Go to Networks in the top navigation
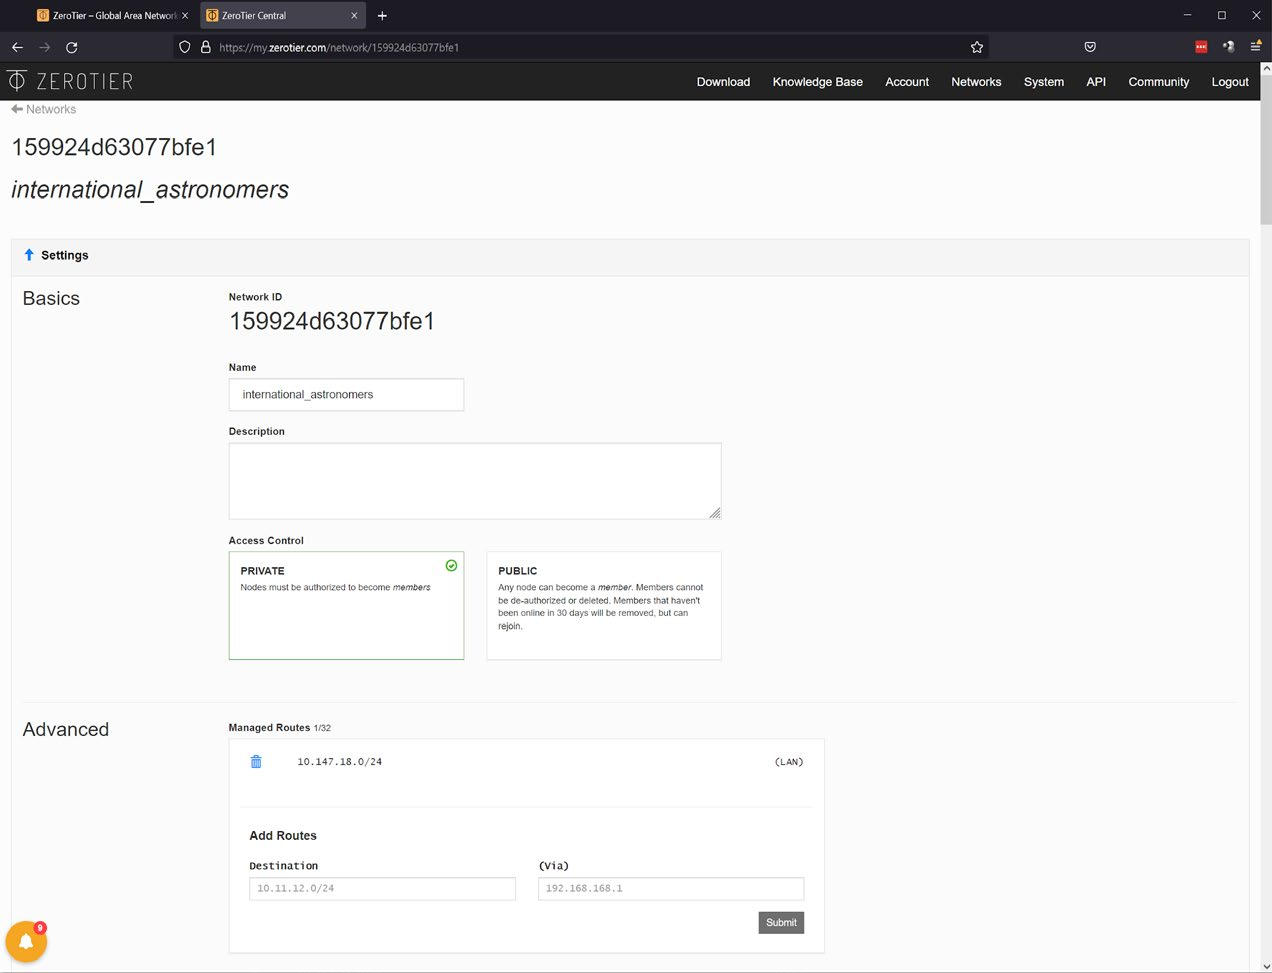Viewport: 1272px width, 973px height. (976, 82)
